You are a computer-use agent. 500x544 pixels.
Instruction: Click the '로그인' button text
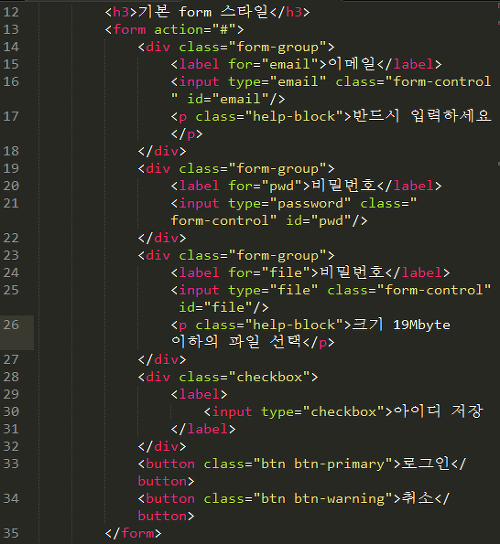click(425, 464)
